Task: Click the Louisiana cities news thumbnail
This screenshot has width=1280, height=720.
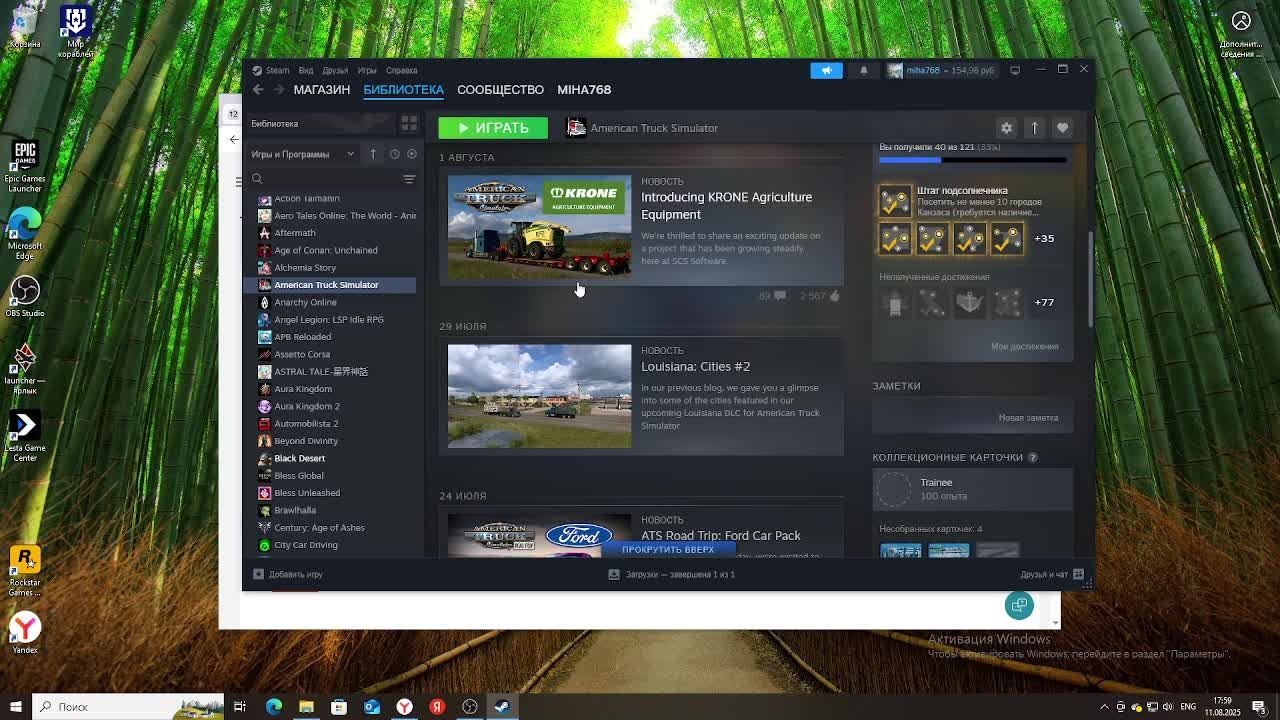Action: 539,396
